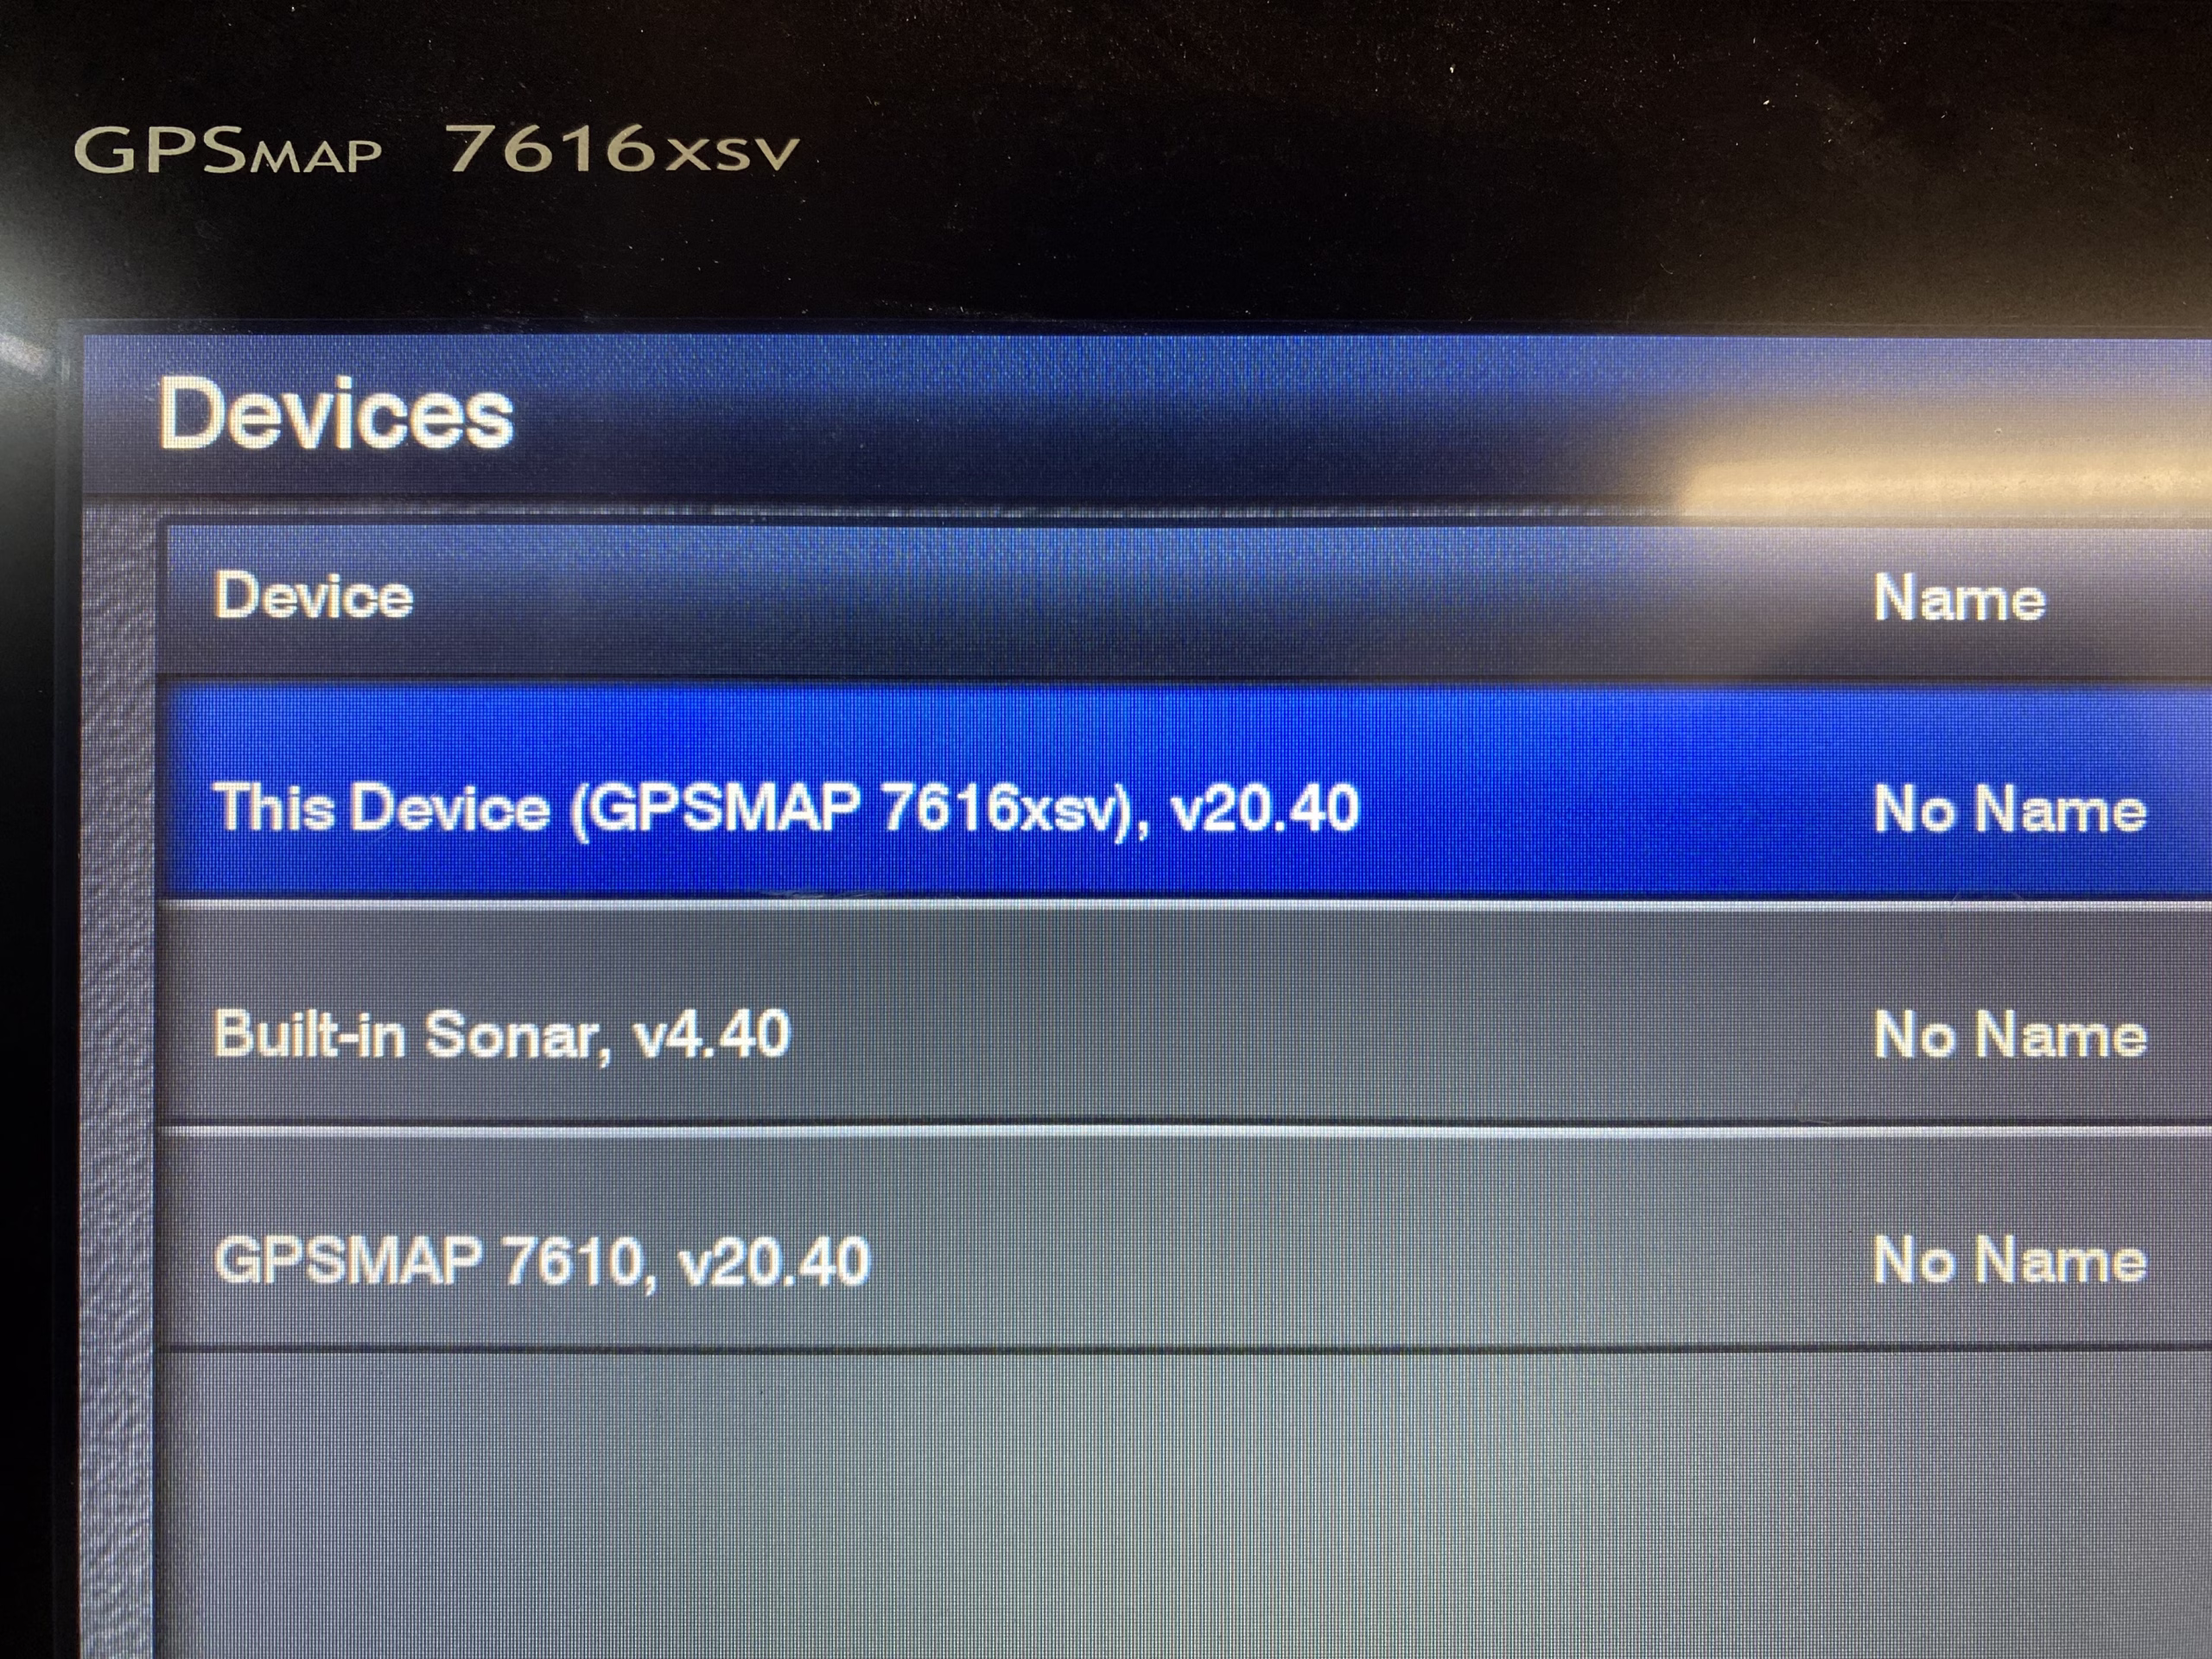
Task: Click the v20.40 version text for This Device
Action: (1264, 808)
